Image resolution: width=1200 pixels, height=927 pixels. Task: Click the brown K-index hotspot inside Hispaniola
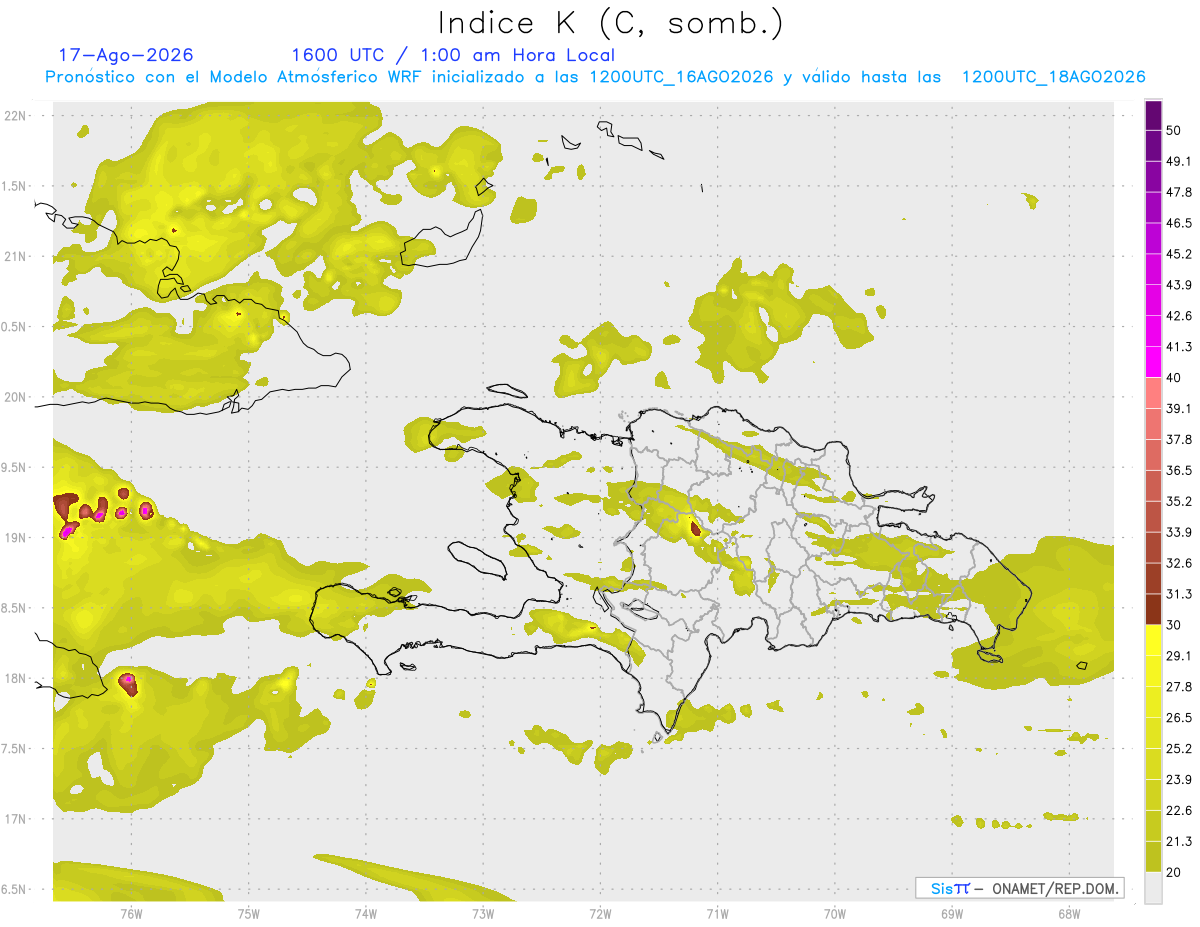tap(695, 528)
